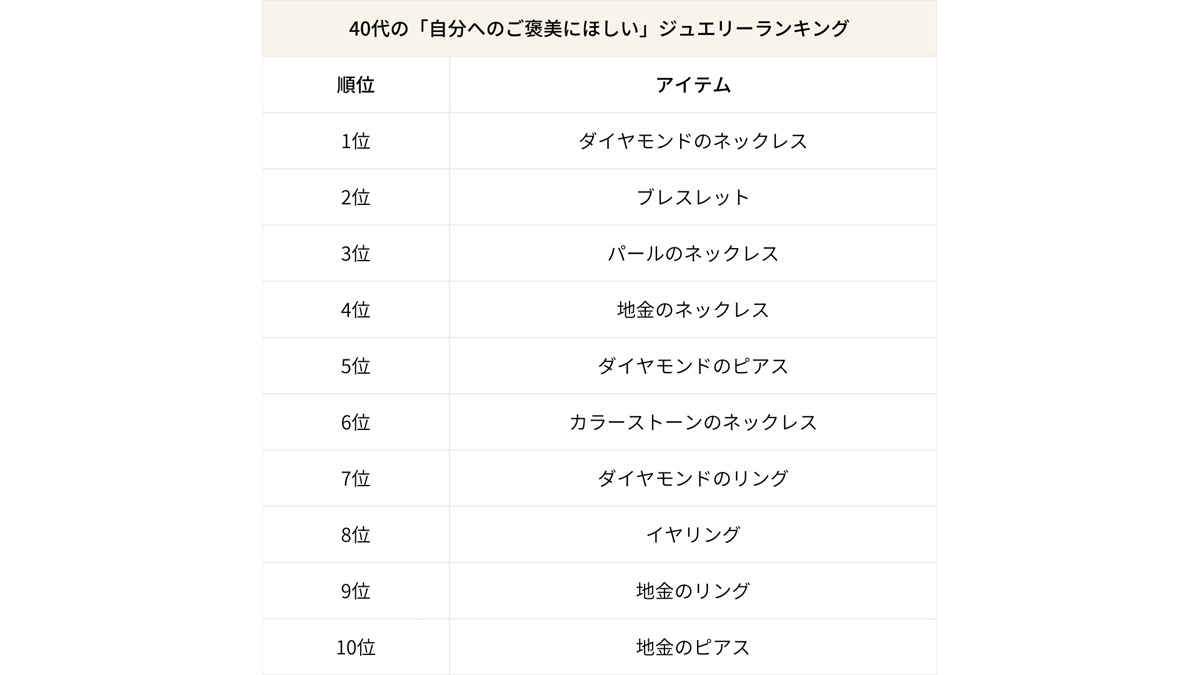1200x675 pixels.
Task: Click the 地金のネックレス item cell
Action: [693, 310]
